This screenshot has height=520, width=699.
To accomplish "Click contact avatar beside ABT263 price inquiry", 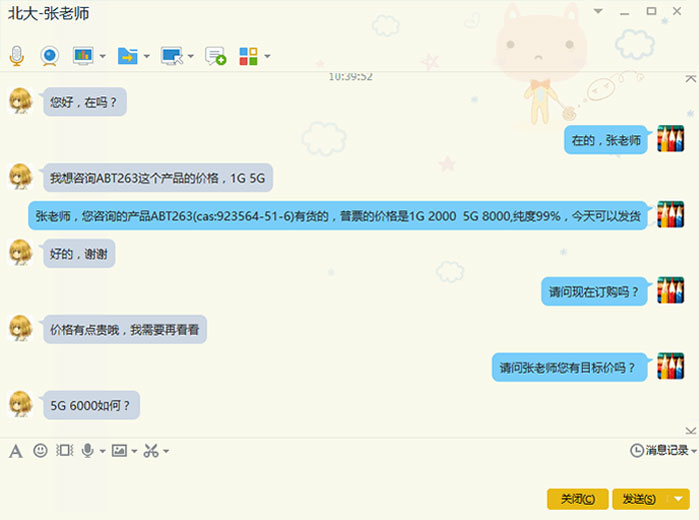I will (x=21, y=176).
